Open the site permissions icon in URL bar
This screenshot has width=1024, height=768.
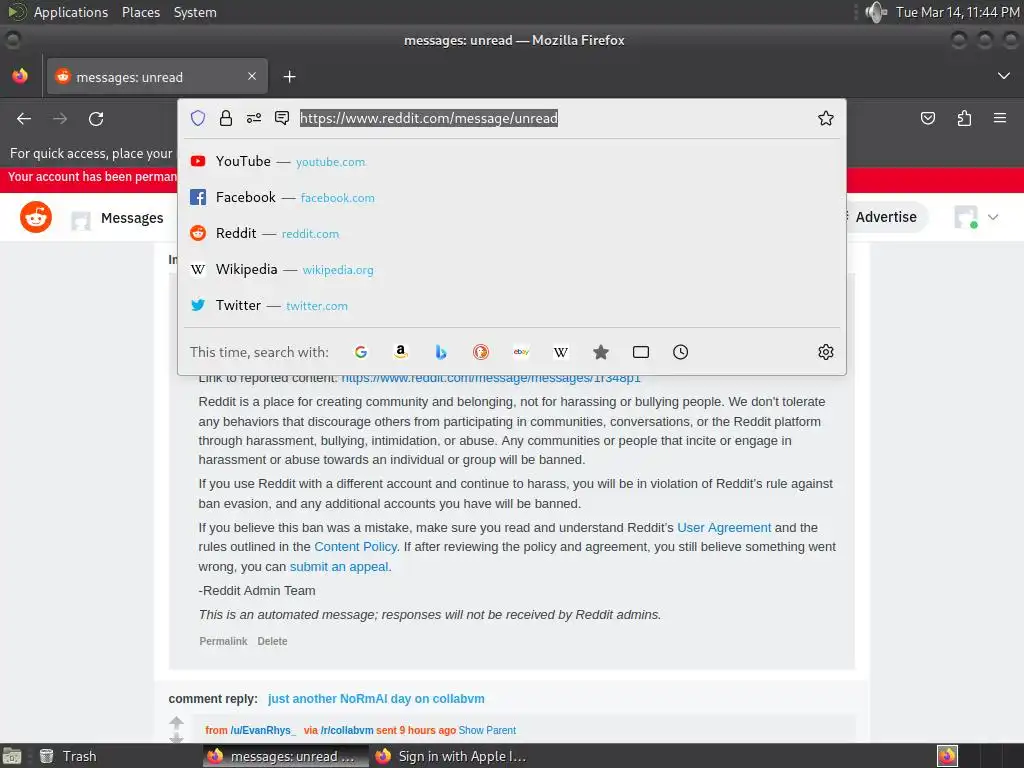coord(254,118)
